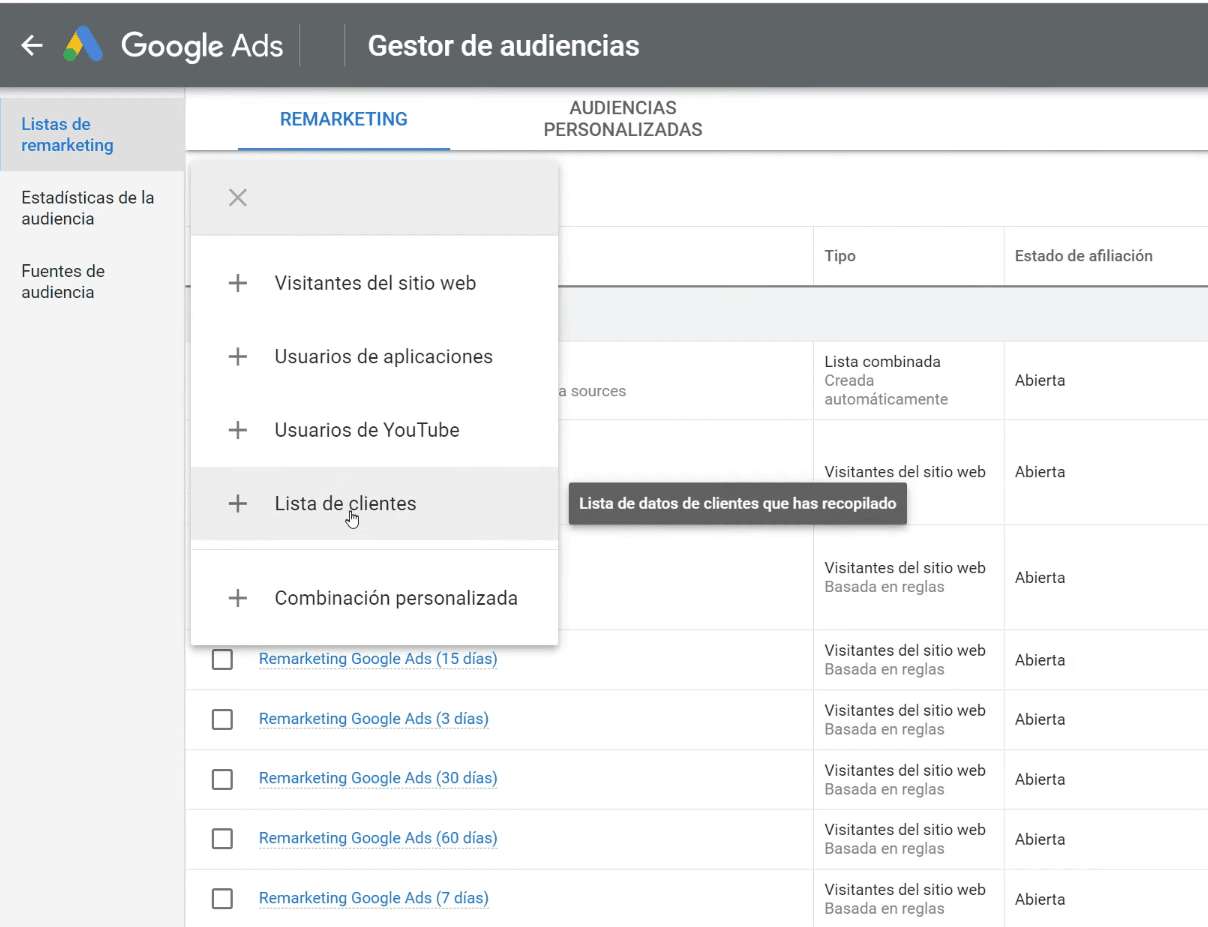This screenshot has width=1208, height=927.
Task: Switch to the REMARKETING tab
Action: pos(344,119)
